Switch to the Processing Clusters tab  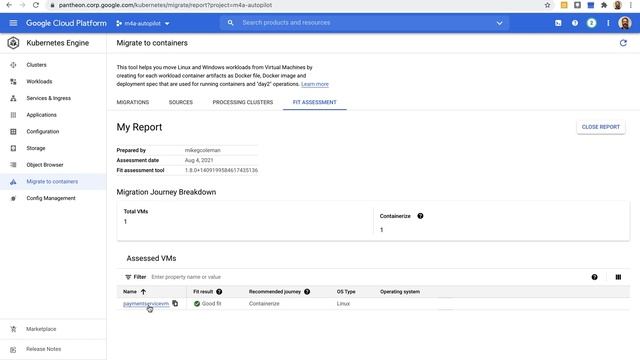click(x=242, y=102)
